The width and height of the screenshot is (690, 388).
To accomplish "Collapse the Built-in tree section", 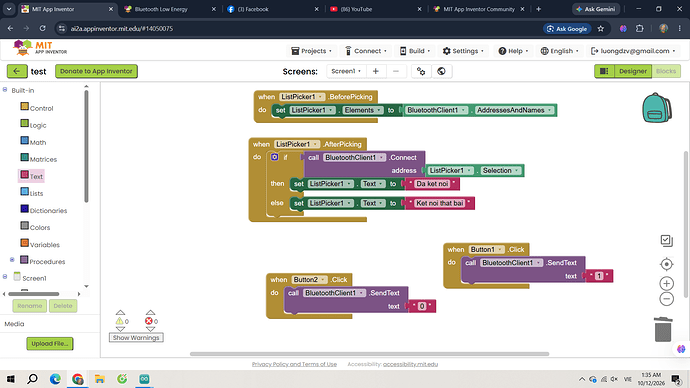I will pyautogui.click(x=5, y=90).
